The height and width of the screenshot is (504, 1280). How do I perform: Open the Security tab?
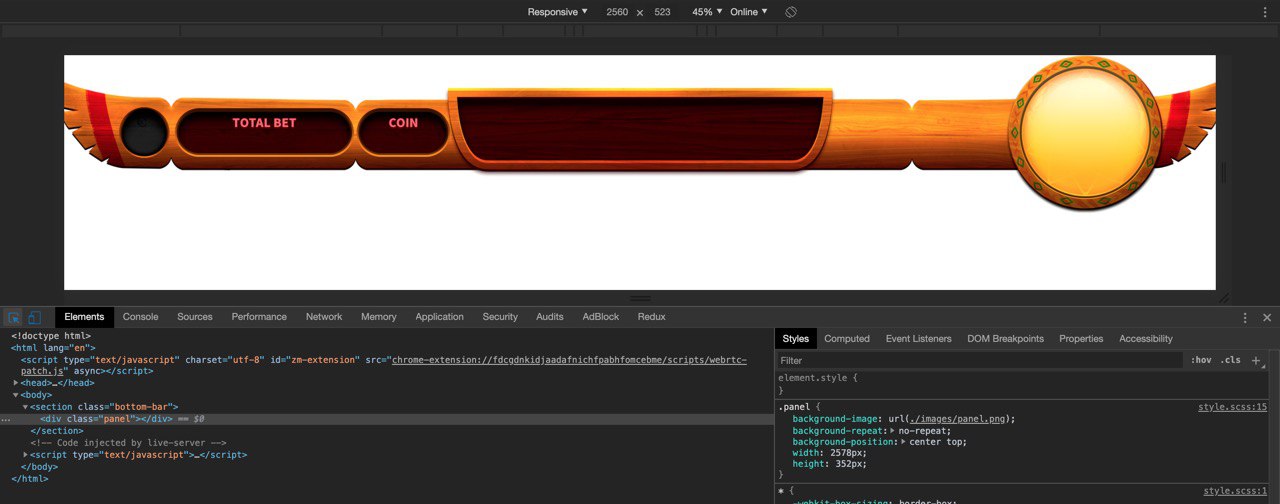tap(500, 317)
